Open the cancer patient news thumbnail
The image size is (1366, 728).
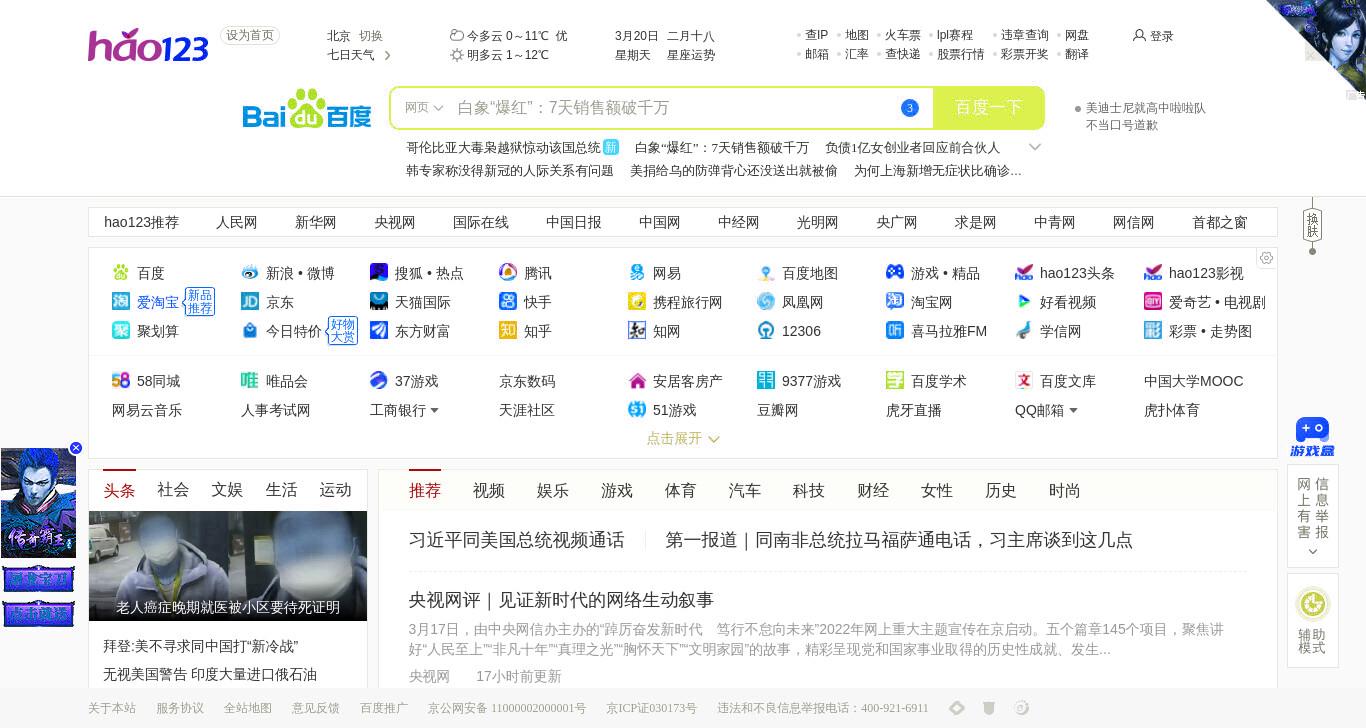click(228, 566)
